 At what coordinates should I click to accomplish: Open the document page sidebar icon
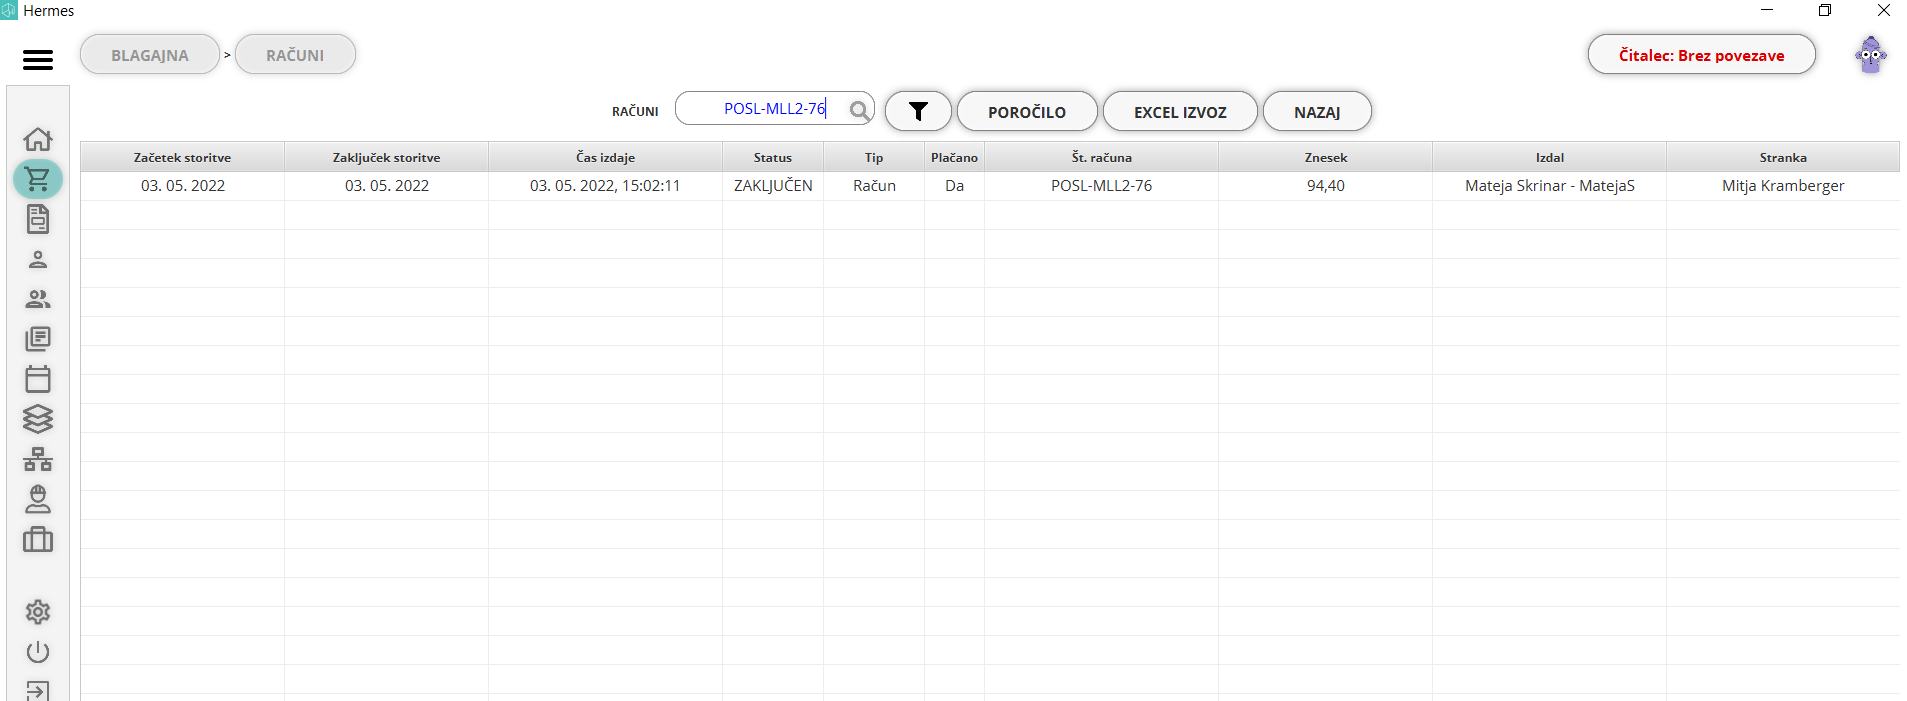tap(38, 219)
